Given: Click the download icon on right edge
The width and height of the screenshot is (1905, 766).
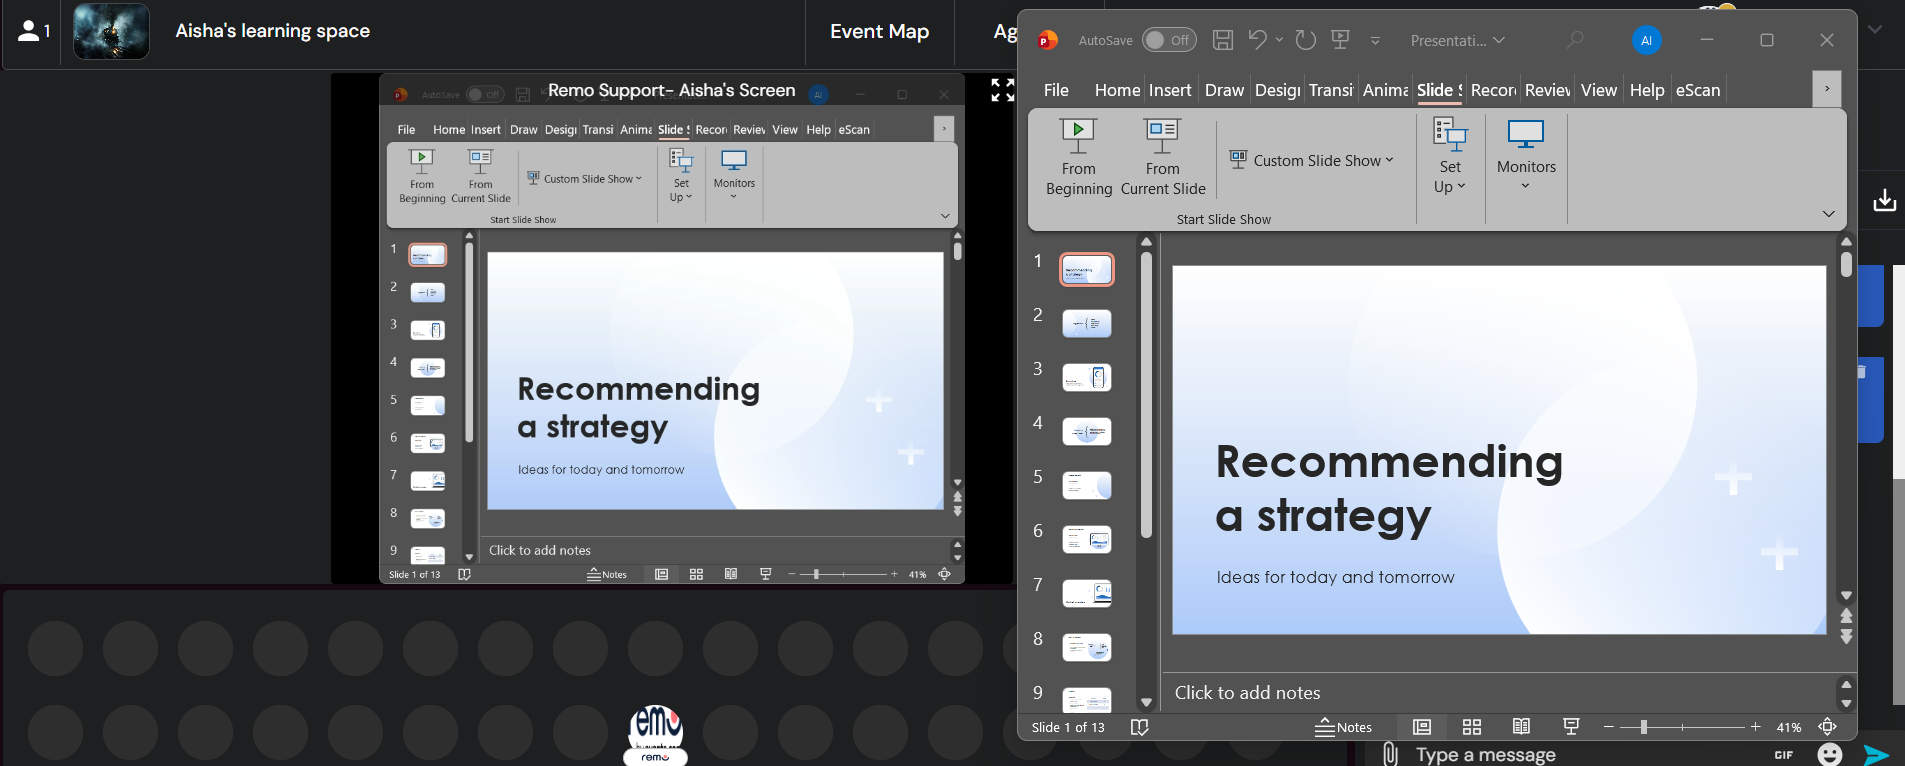Looking at the screenshot, I should 1884,201.
